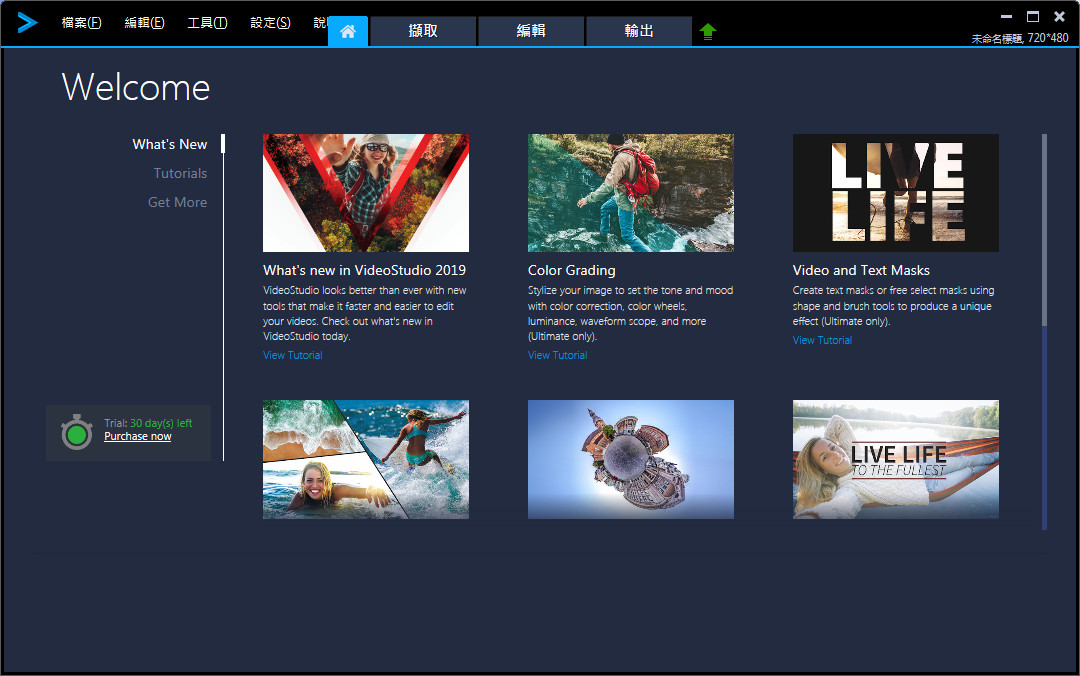Open the 檔案(F) menu
Screen dimensions: 1080x676
point(81,23)
